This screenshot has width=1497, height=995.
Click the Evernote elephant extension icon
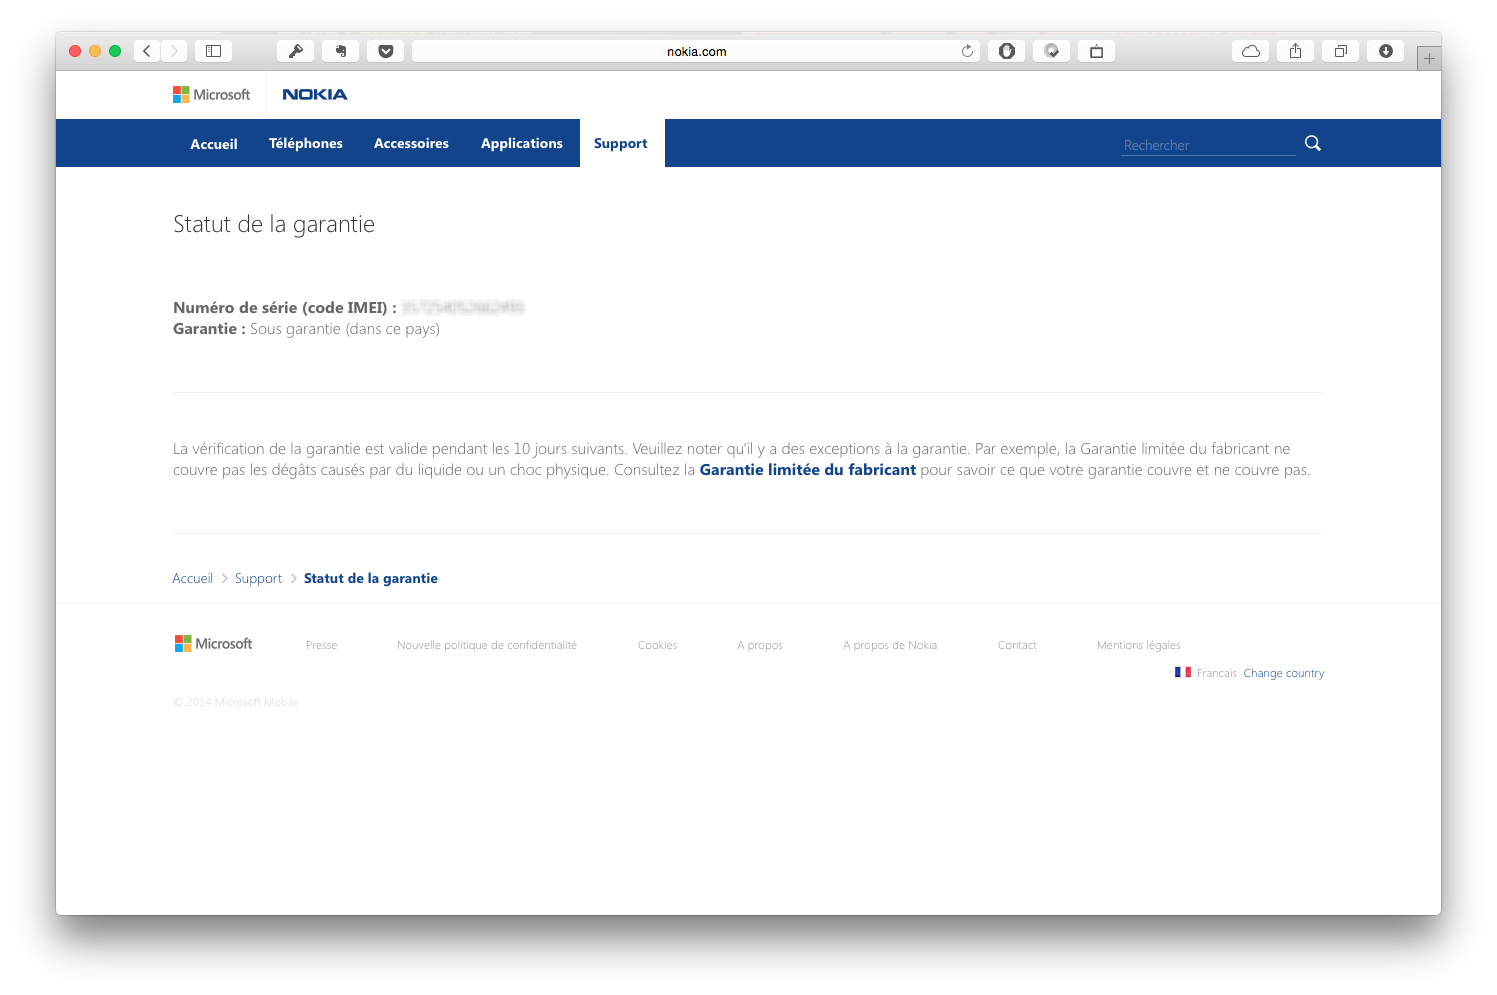coord(341,51)
